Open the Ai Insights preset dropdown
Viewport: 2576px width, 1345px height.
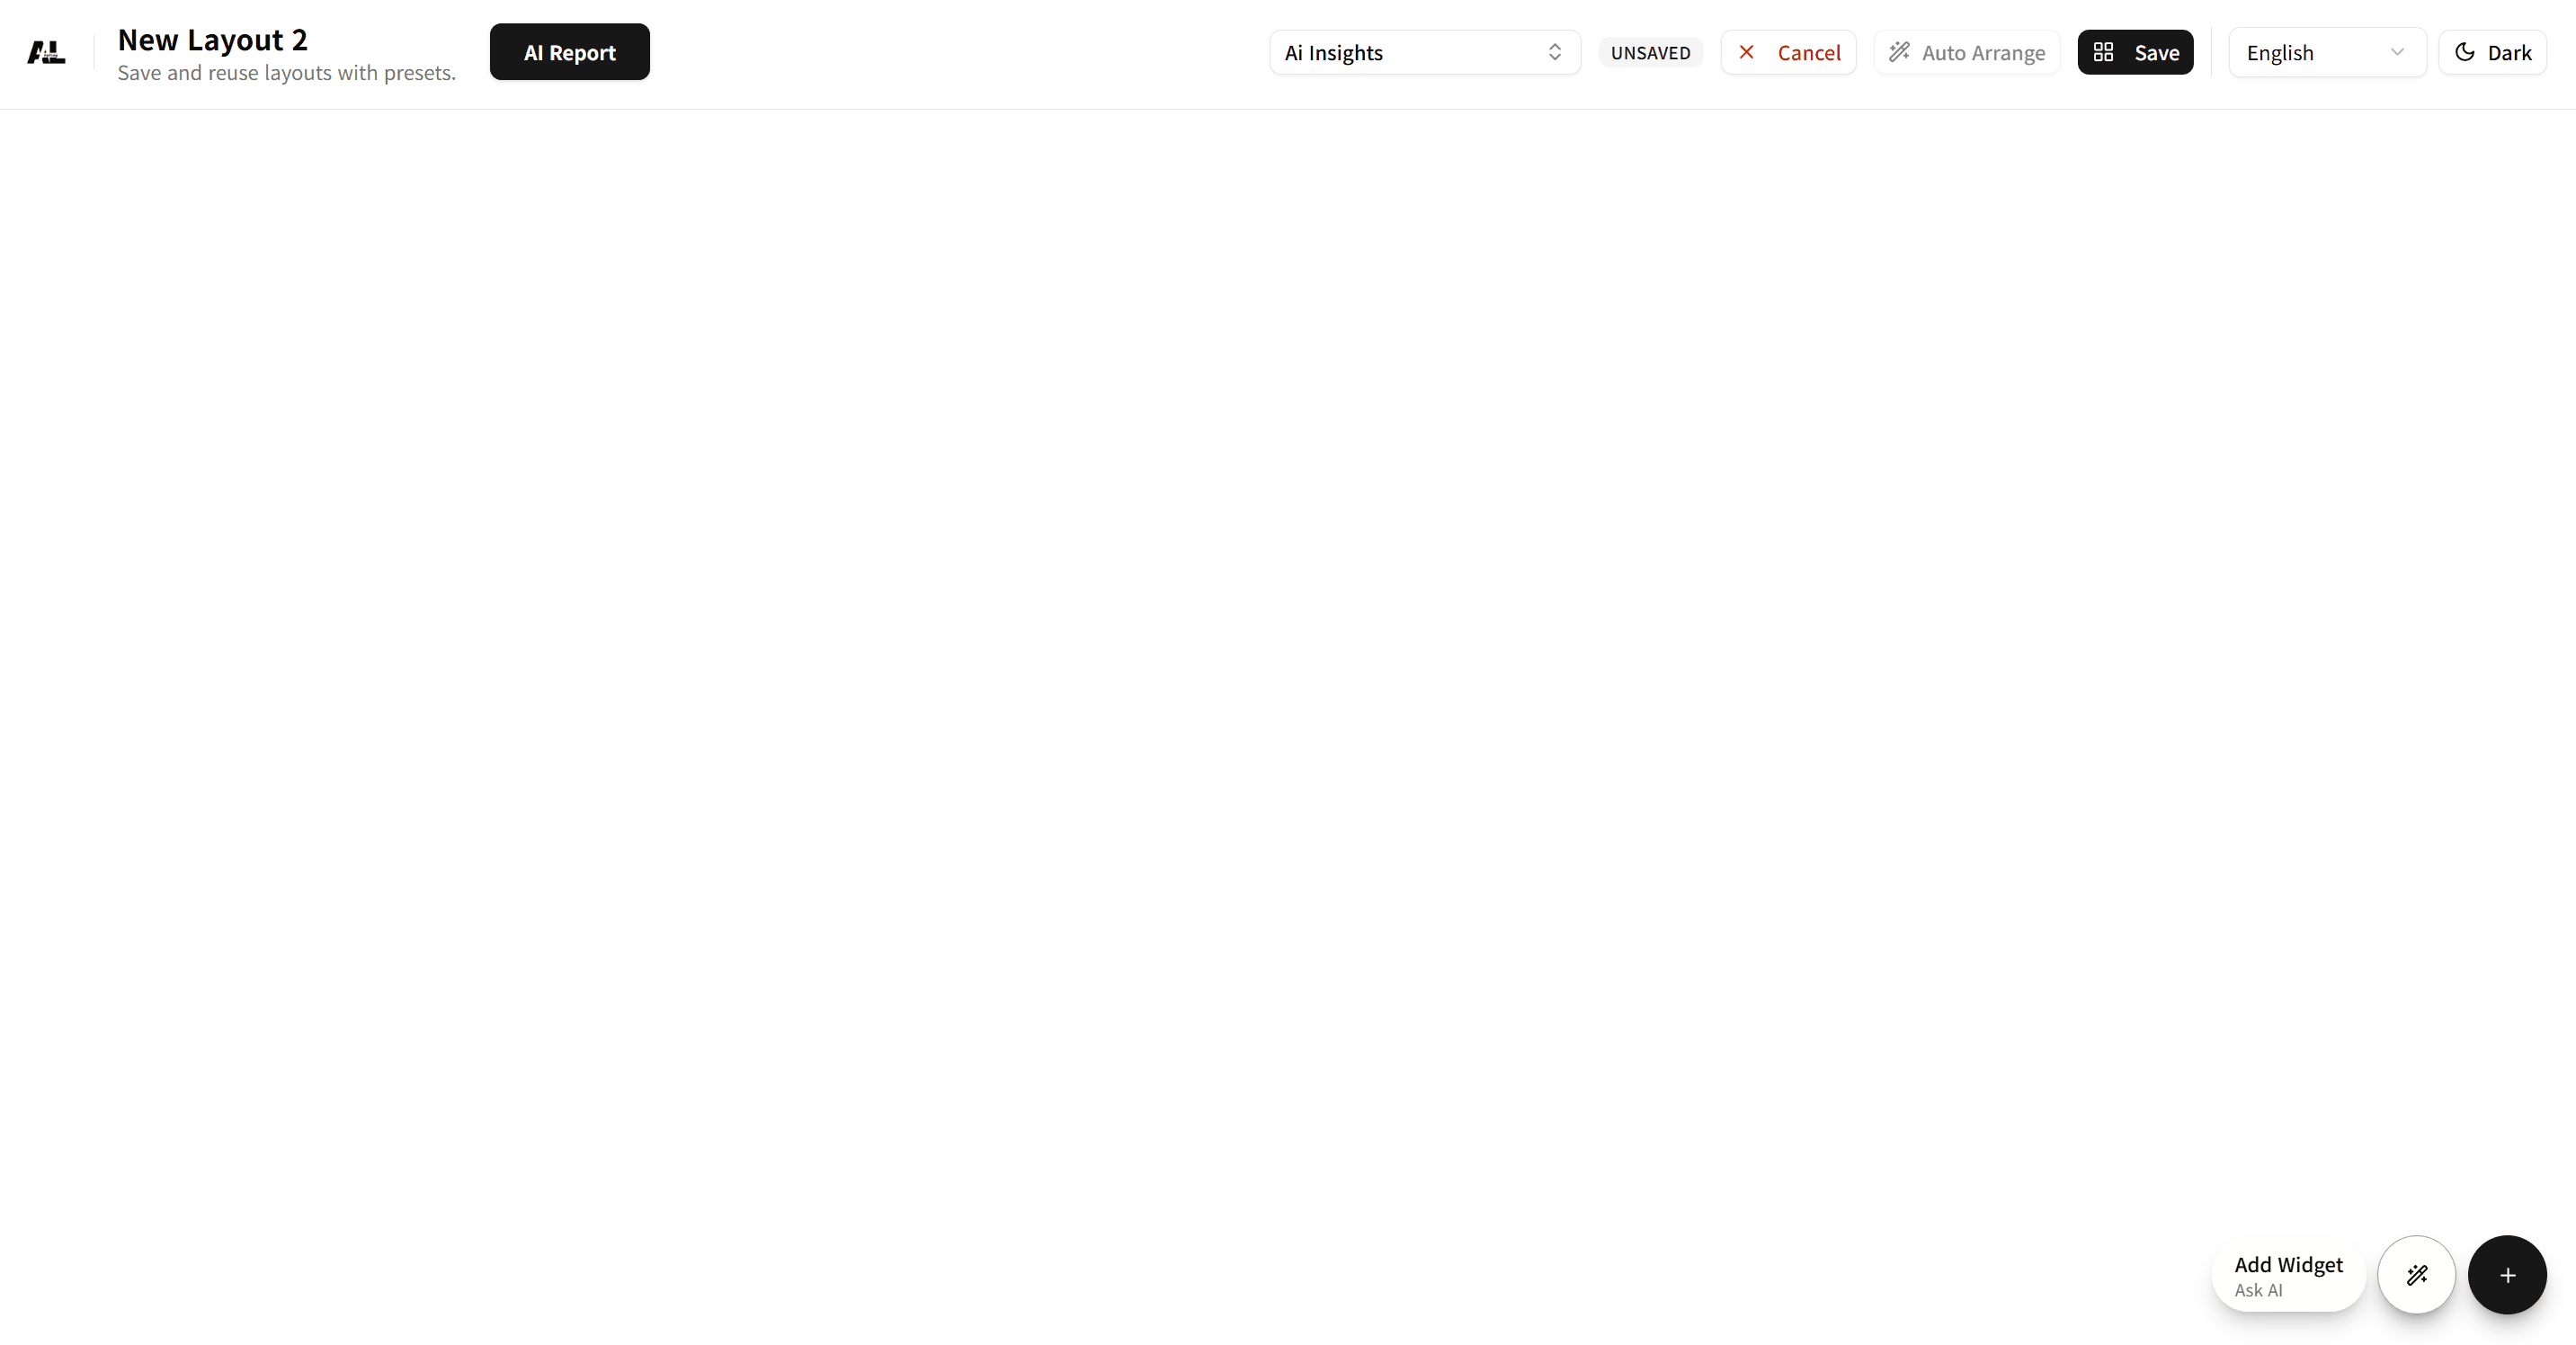[1424, 52]
